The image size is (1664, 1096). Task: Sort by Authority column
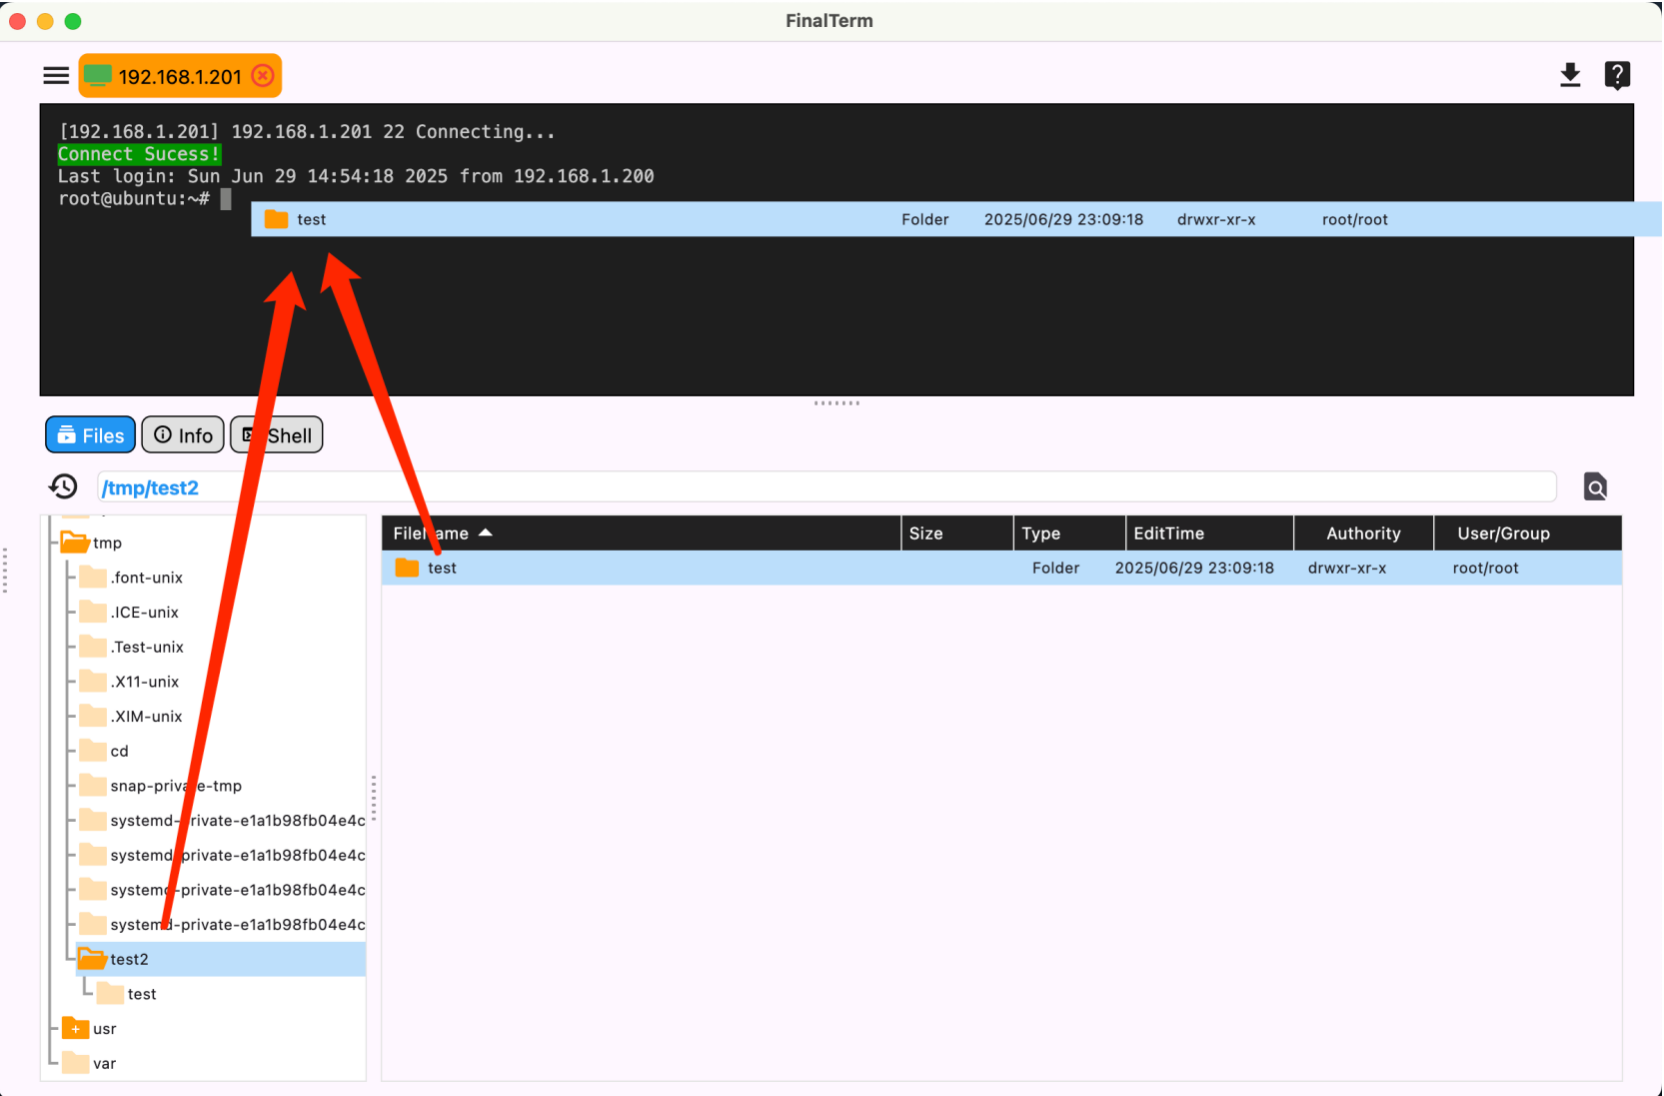(x=1363, y=533)
